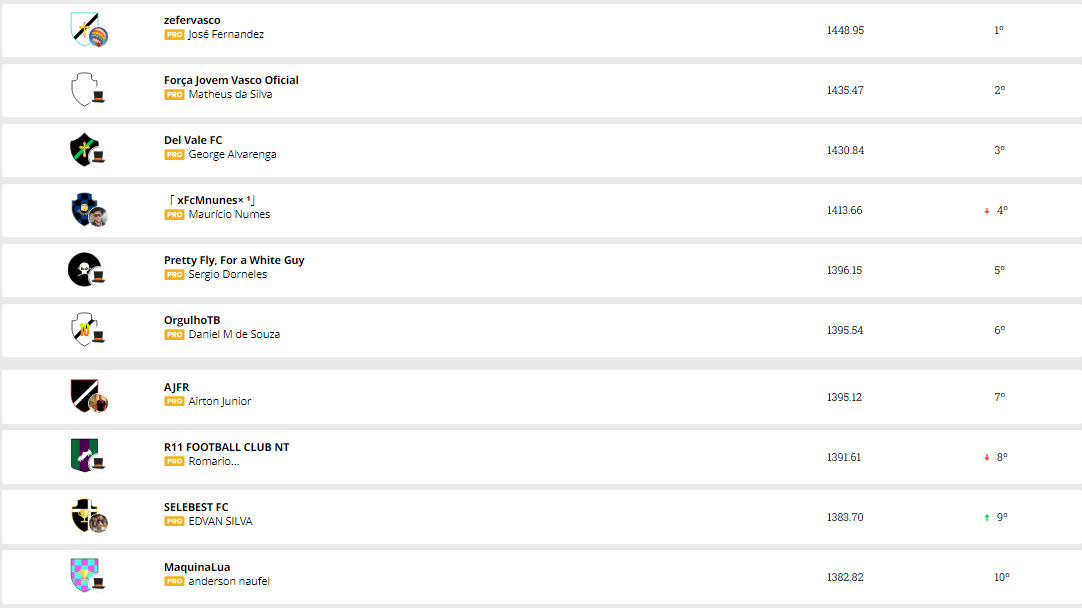Click the zefervasco team crest icon
The width and height of the screenshot is (1082, 608).
coord(84,28)
